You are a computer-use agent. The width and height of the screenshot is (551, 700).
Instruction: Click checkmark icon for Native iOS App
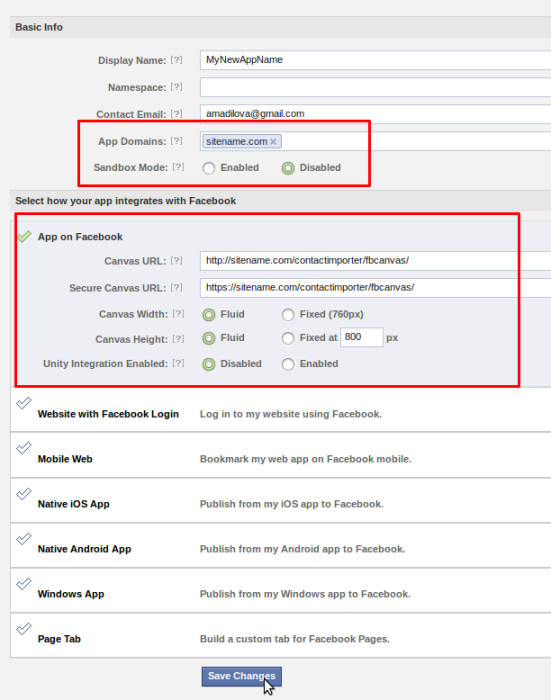pyautogui.click(x=24, y=494)
